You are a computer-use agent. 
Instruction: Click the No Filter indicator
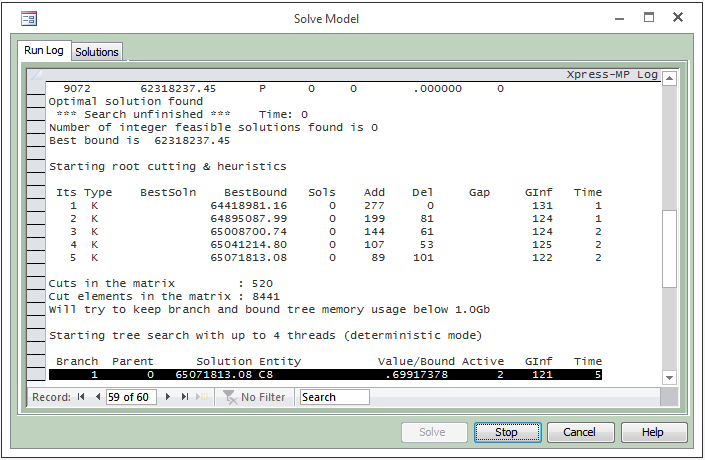[254, 397]
